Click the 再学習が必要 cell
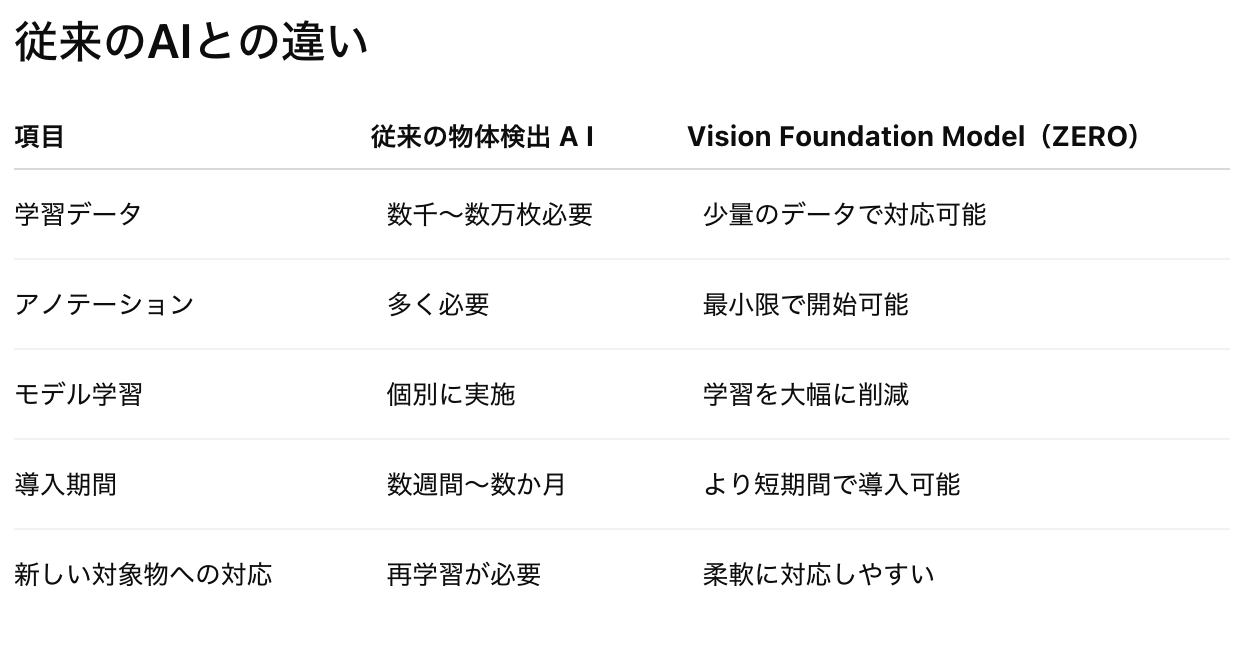 (464, 574)
